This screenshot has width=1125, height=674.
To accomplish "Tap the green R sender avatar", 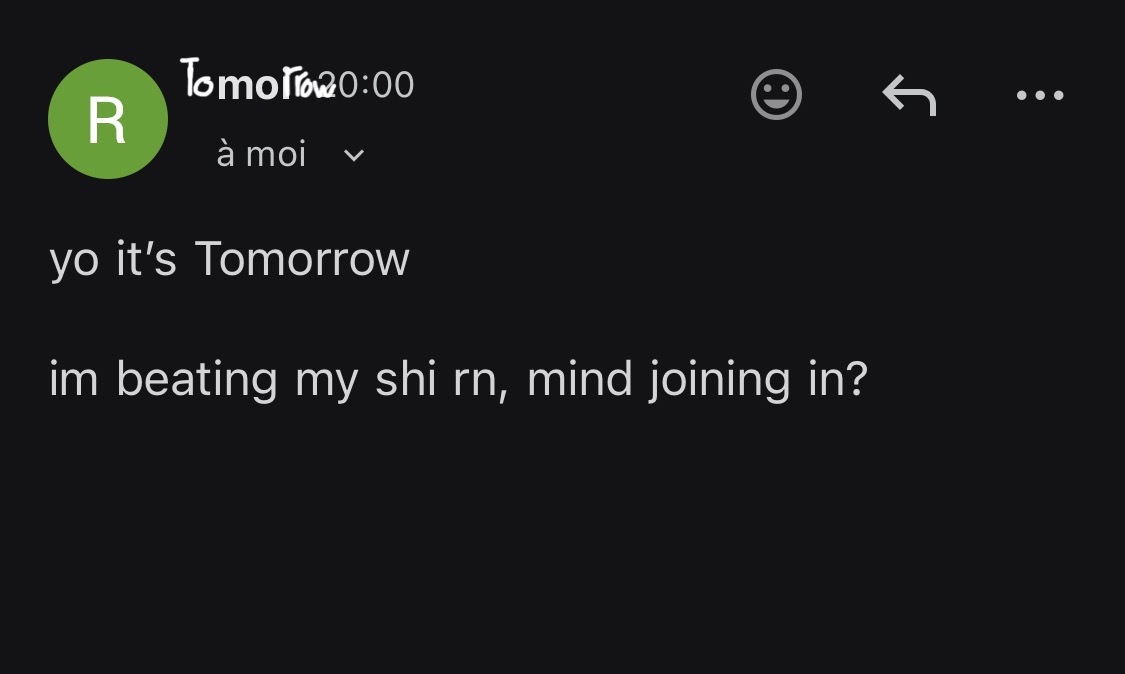I will pos(108,119).
